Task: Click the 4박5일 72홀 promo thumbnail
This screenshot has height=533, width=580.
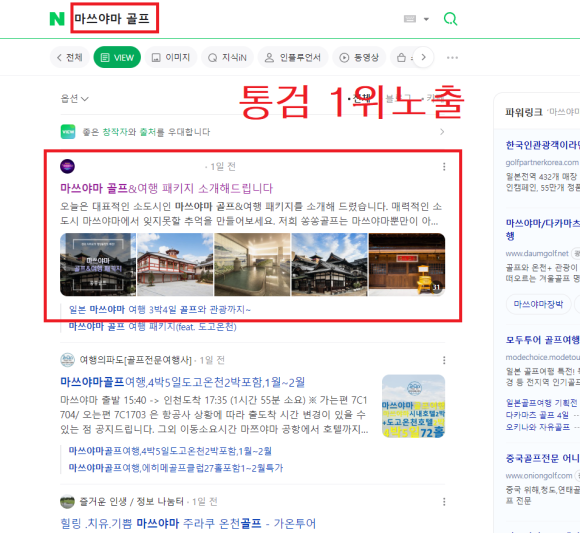Action: click(x=414, y=406)
